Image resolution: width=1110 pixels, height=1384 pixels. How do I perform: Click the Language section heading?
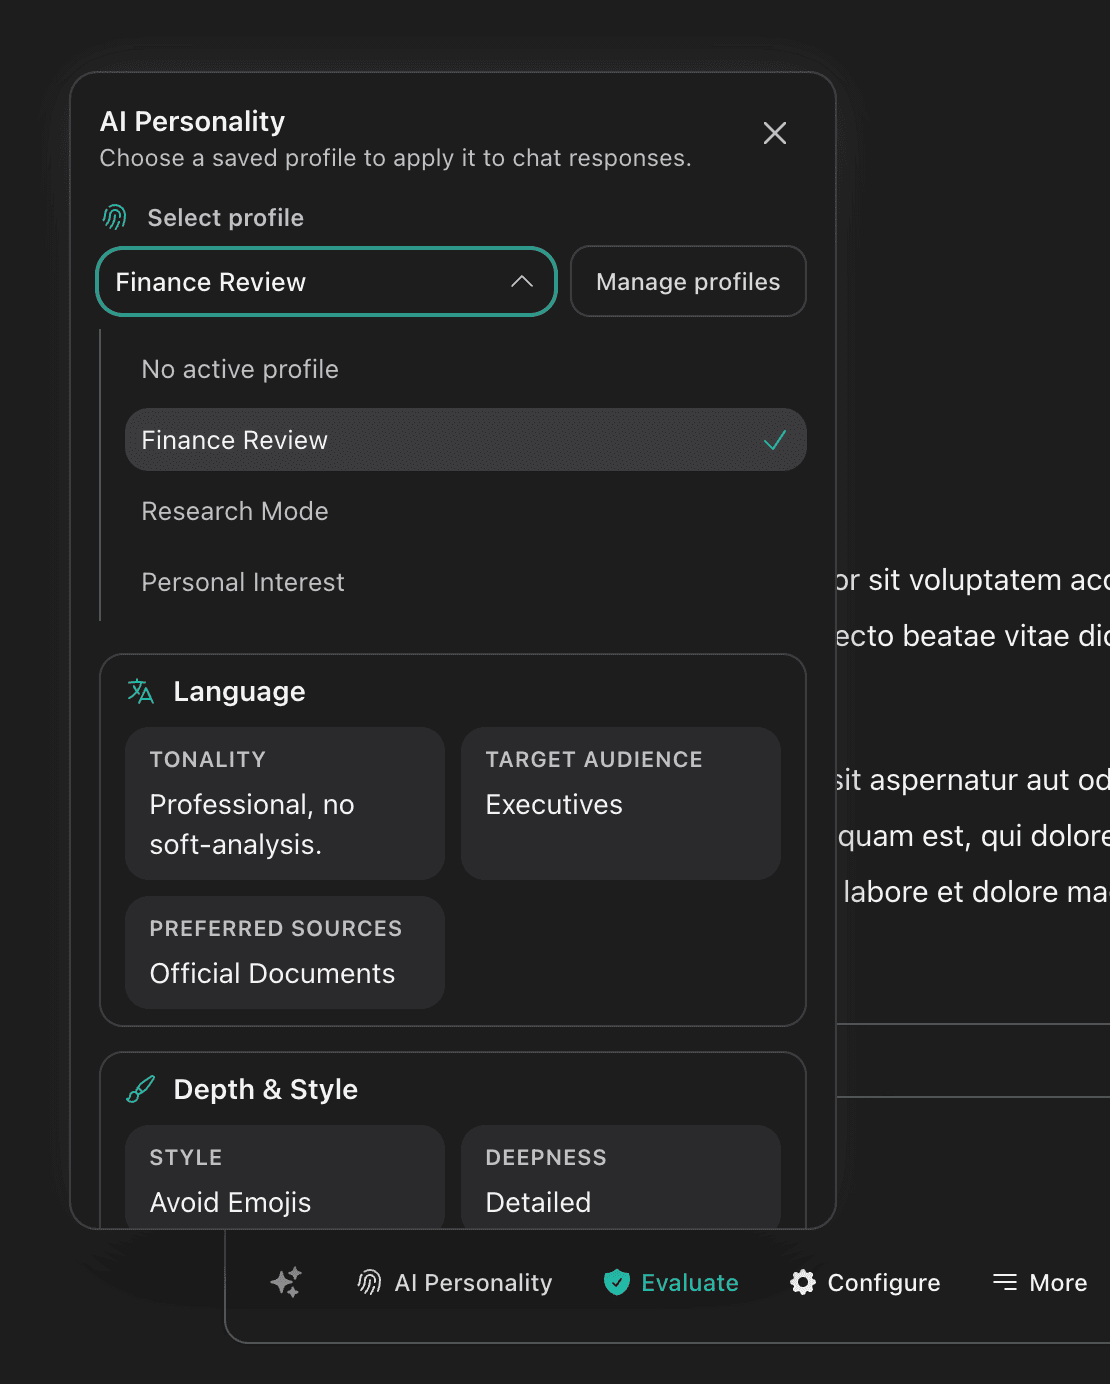[239, 691]
